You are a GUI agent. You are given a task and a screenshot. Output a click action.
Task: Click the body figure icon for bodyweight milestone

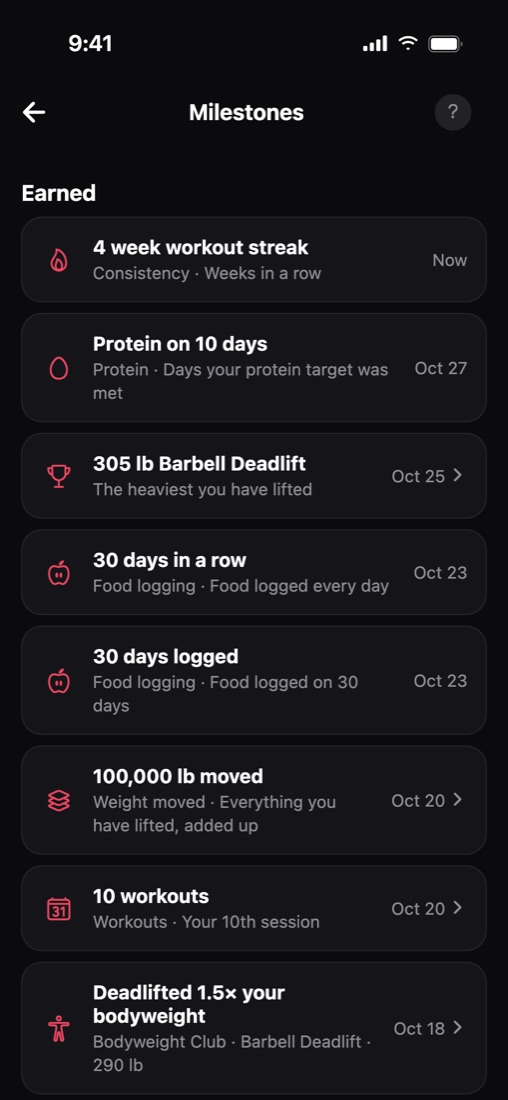click(x=59, y=1028)
